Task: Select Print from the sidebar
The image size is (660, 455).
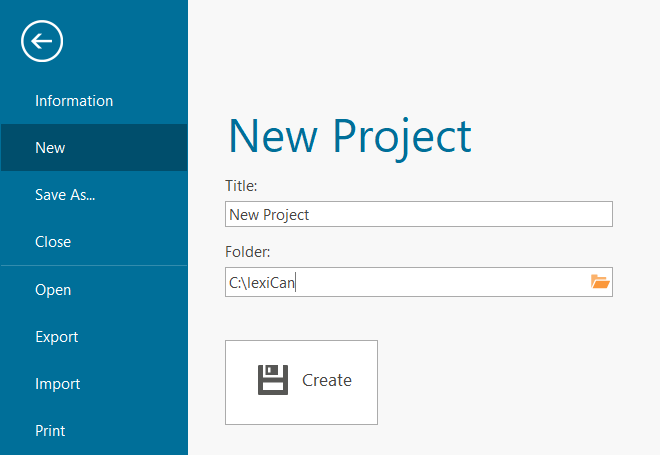Action: [50, 431]
